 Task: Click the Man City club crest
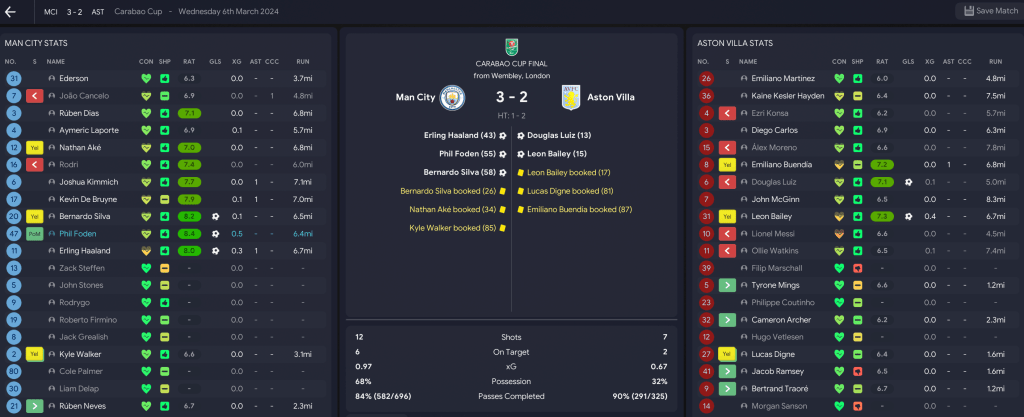click(x=453, y=97)
